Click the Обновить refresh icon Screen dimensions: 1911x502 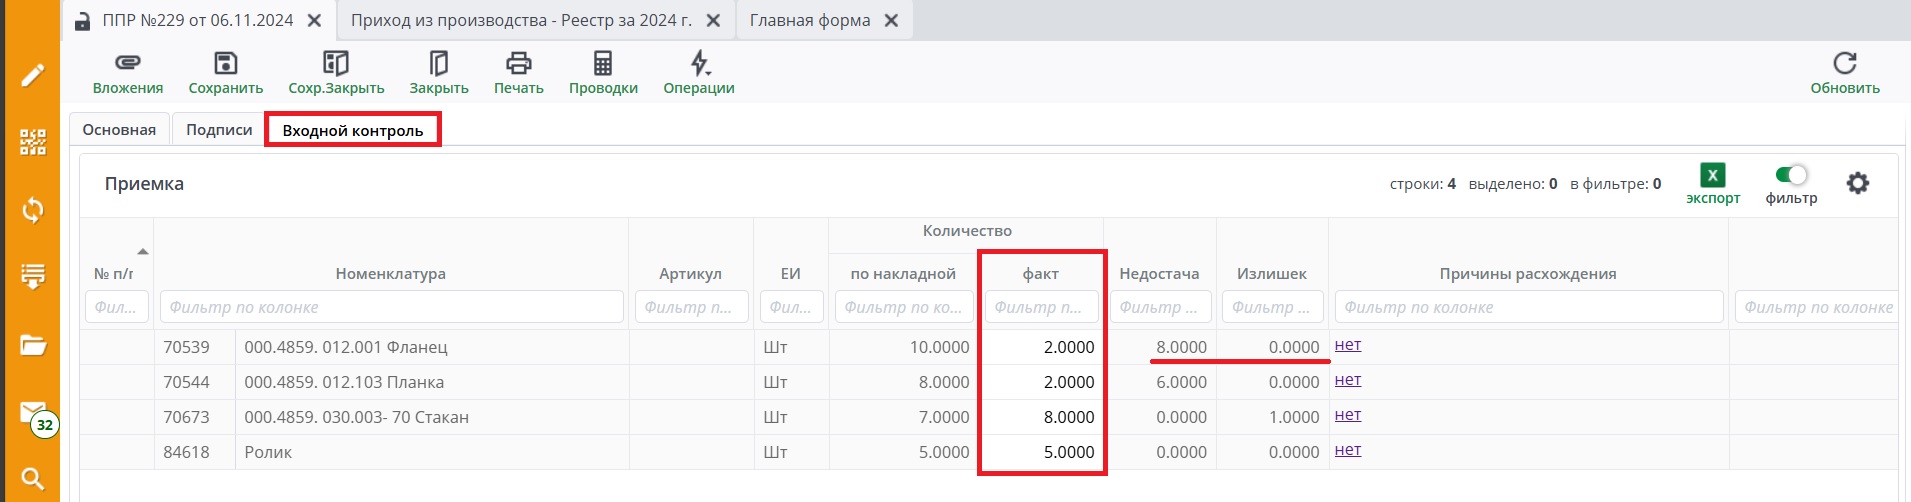point(1844,63)
